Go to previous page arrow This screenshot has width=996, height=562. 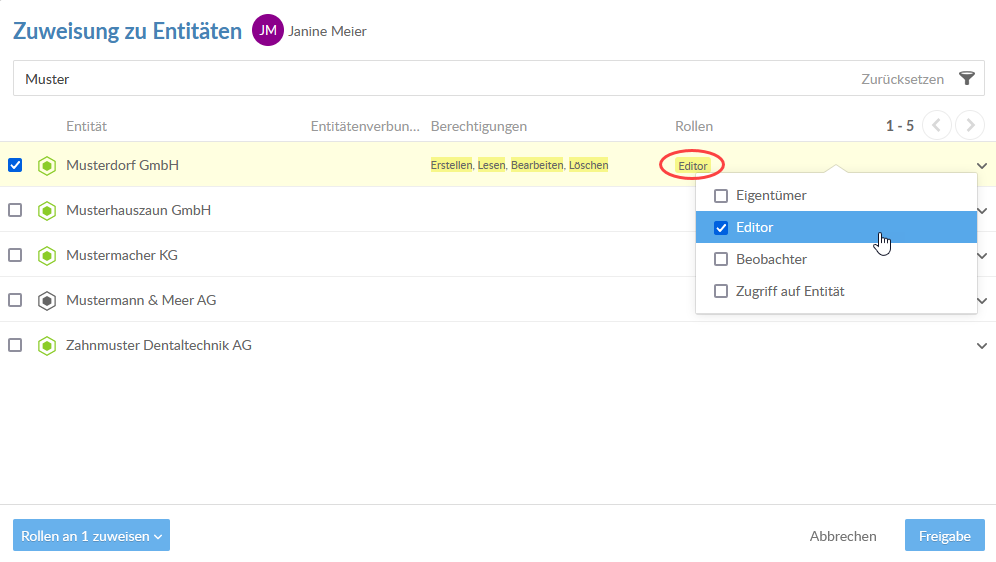[x=936, y=125]
